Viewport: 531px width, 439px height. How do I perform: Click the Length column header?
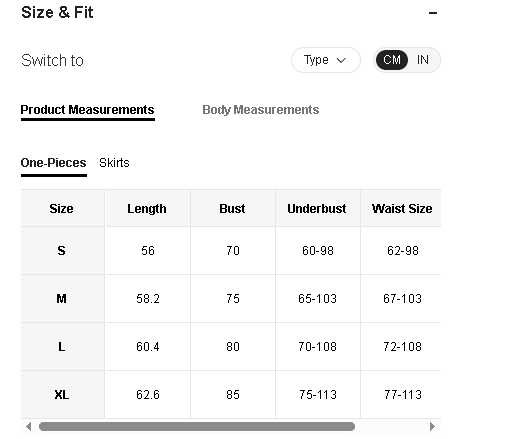(x=147, y=208)
